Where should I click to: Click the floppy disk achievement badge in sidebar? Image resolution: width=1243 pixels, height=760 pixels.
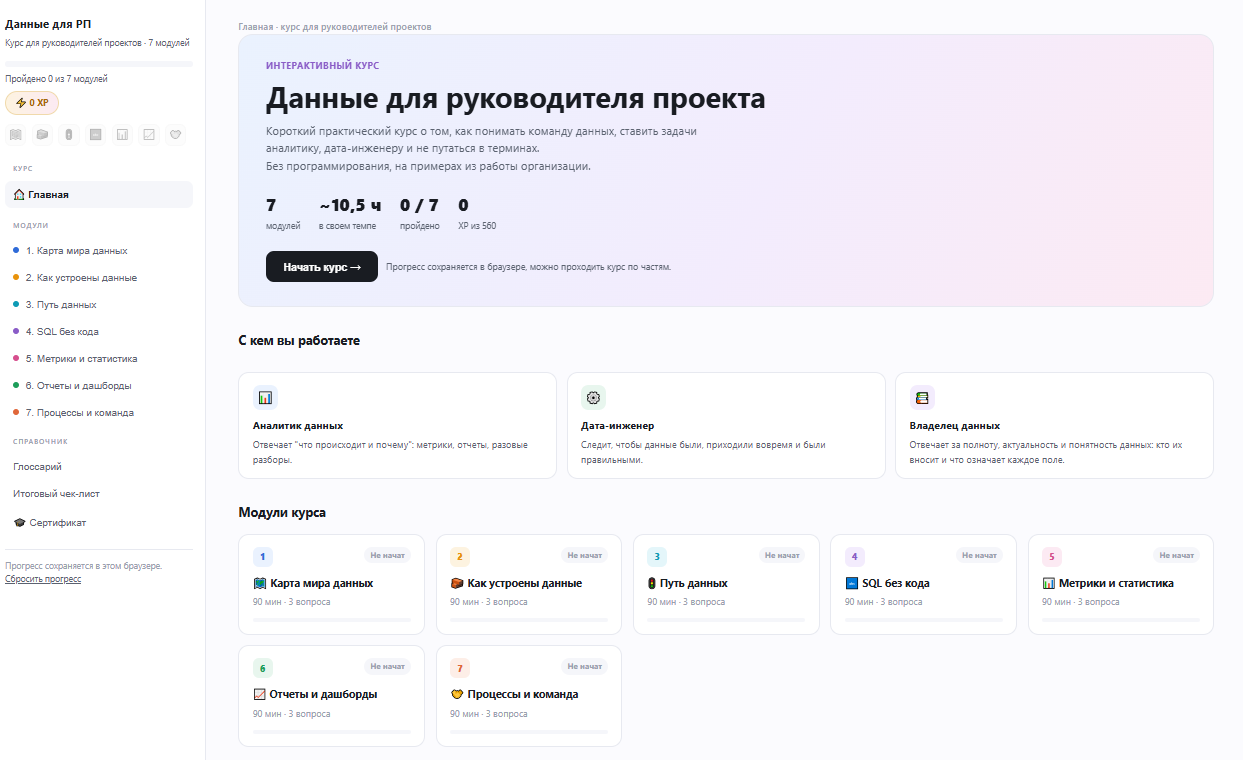[x=95, y=134]
